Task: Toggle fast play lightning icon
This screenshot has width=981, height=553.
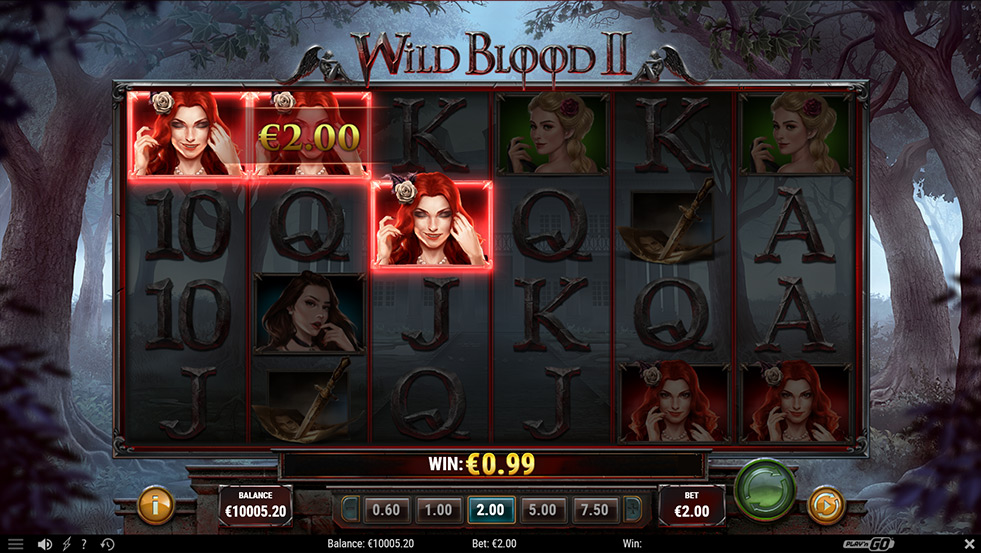Action: coord(66,544)
